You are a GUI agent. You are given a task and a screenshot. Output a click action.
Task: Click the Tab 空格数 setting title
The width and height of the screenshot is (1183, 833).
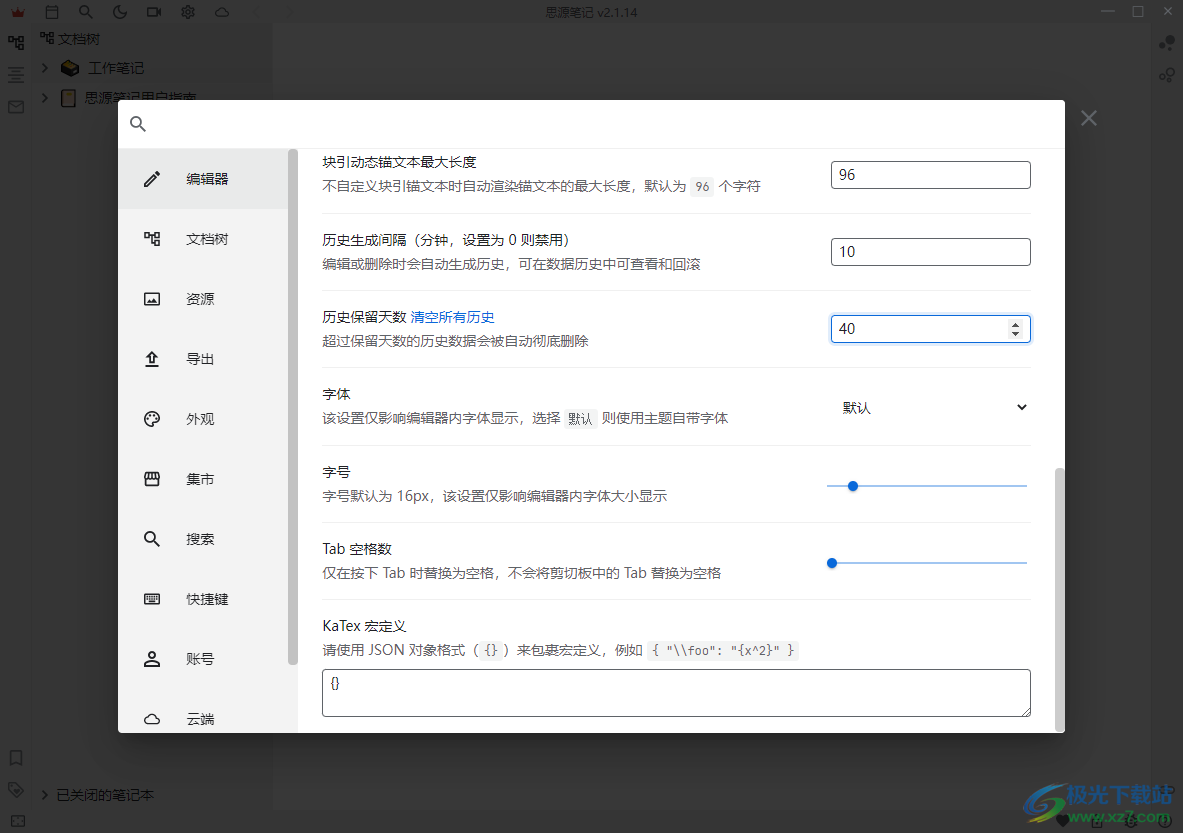pos(357,549)
